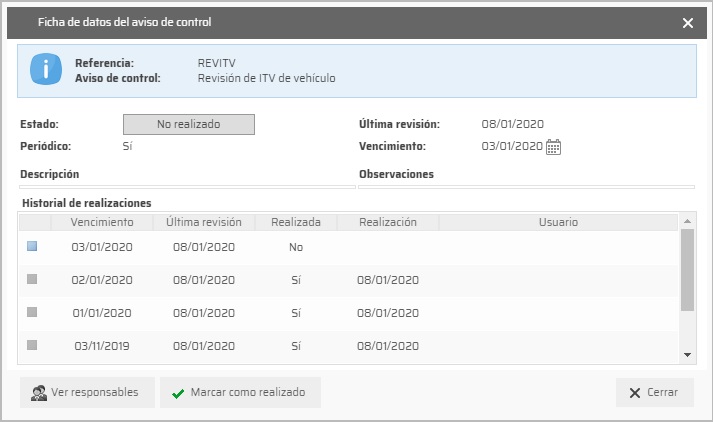Click the vencimiento cell 03/11/2019
Viewport: 713px width, 422px height.
pos(102,346)
